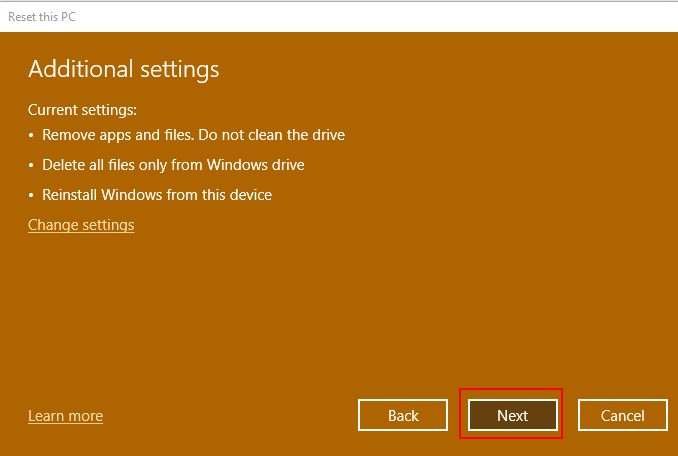678x456 pixels.
Task: View more information about resetting
Action: (x=65, y=415)
